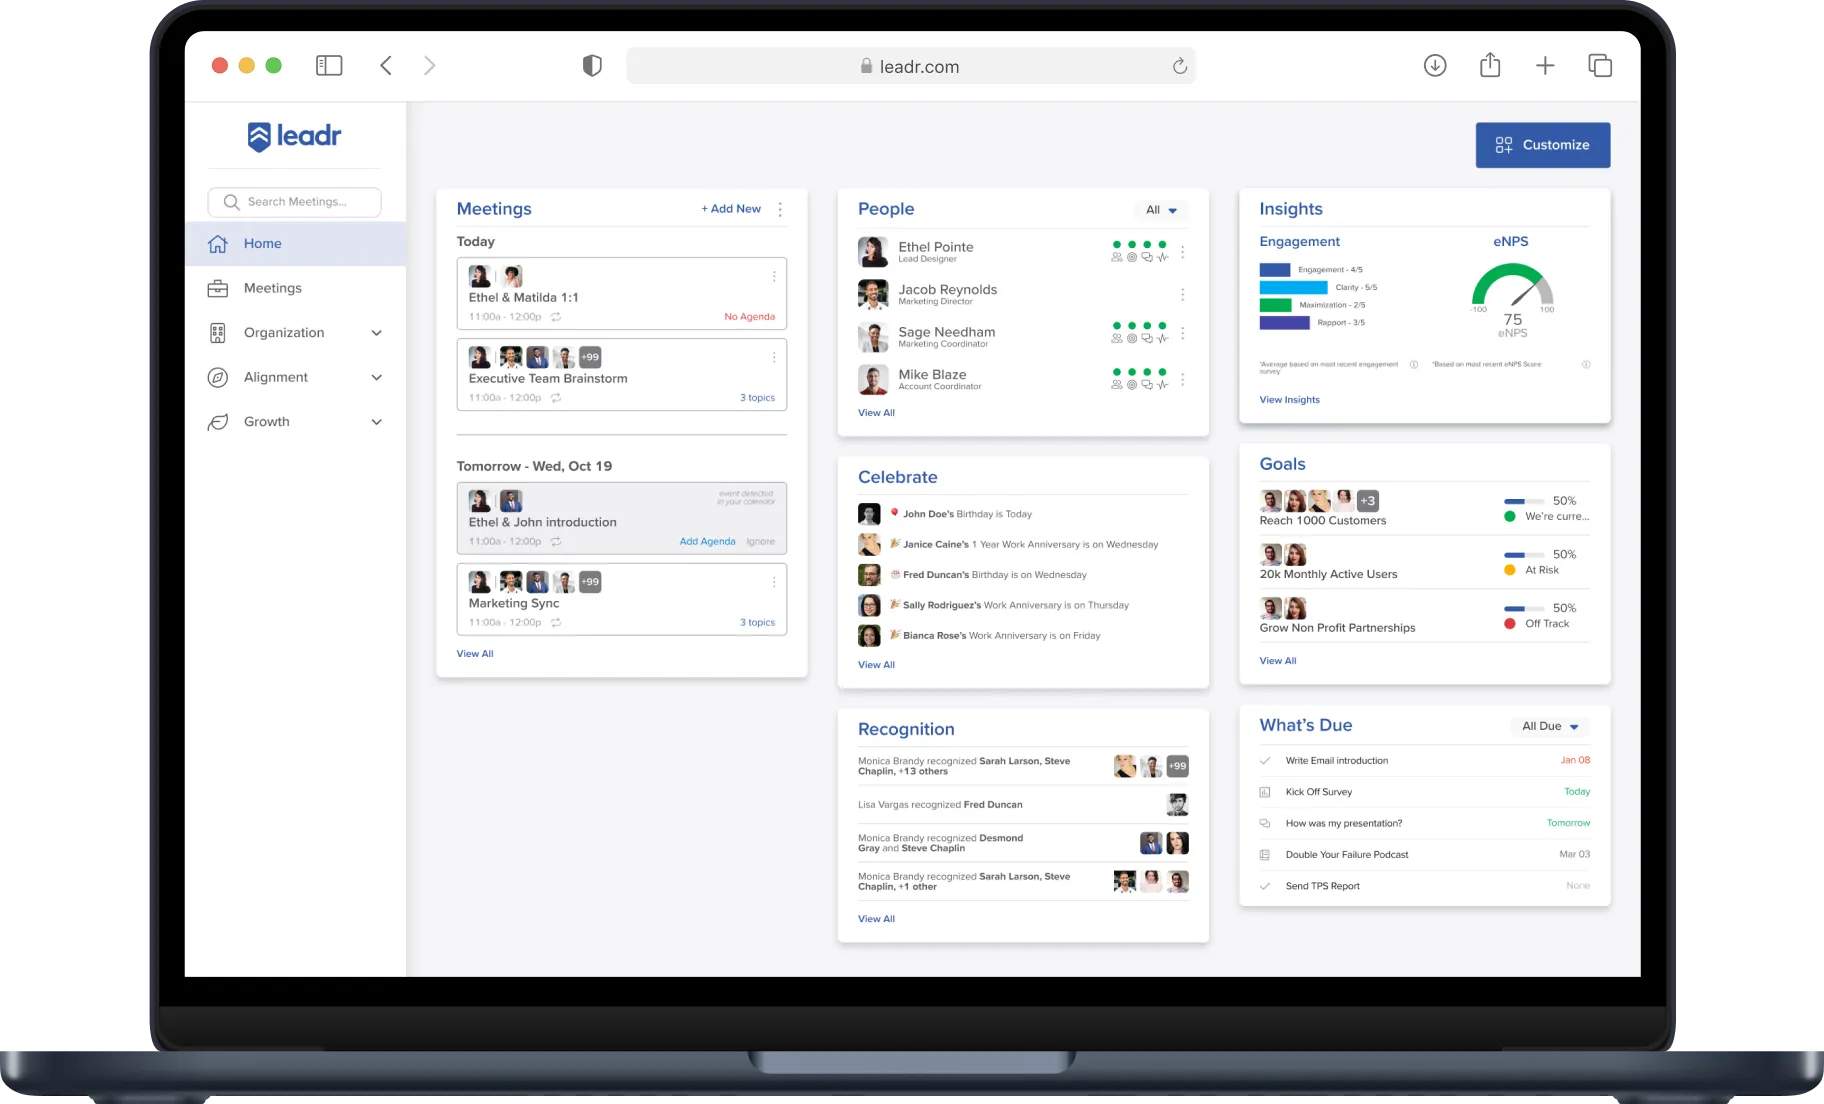
Task: View All people link
Action: 876,413
